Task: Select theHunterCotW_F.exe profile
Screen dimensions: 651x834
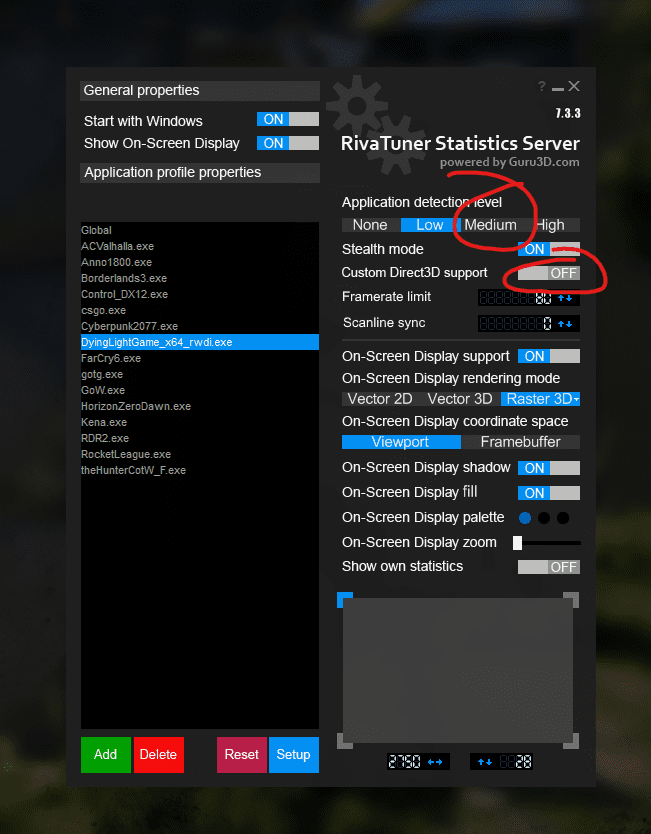Action: click(x=200, y=470)
